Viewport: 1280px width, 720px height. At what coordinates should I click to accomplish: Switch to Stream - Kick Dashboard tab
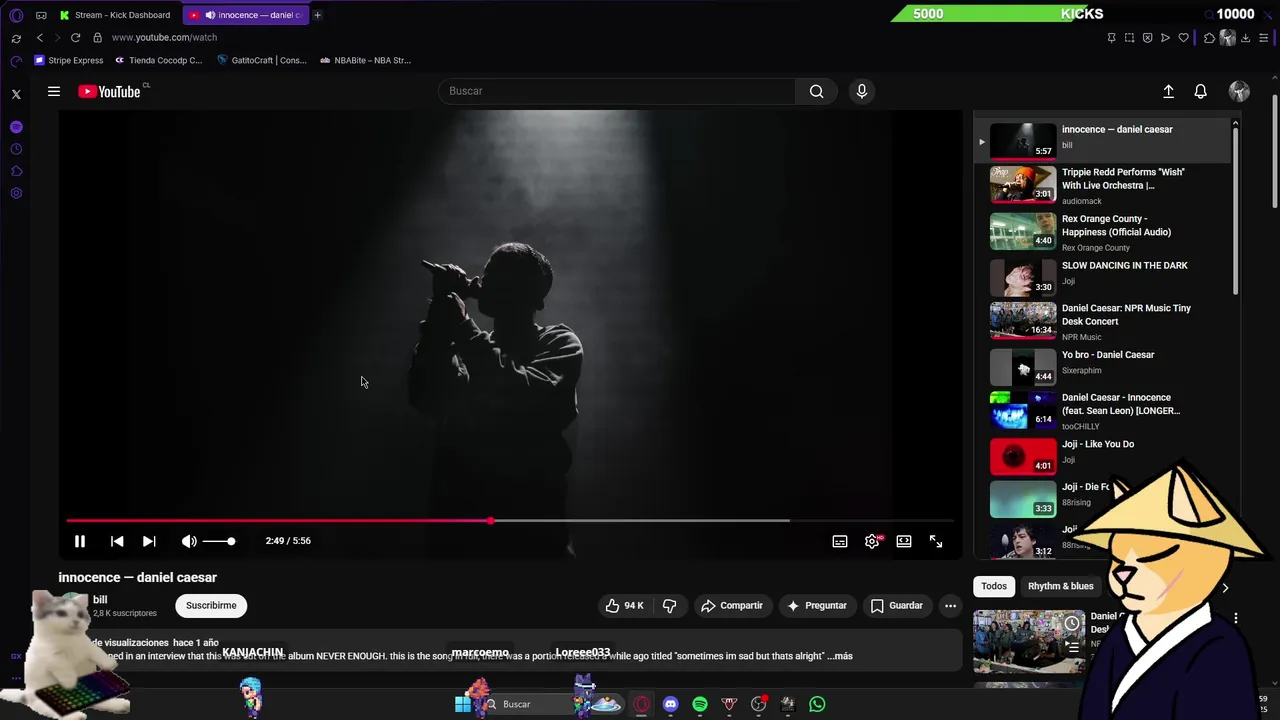coord(115,15)
